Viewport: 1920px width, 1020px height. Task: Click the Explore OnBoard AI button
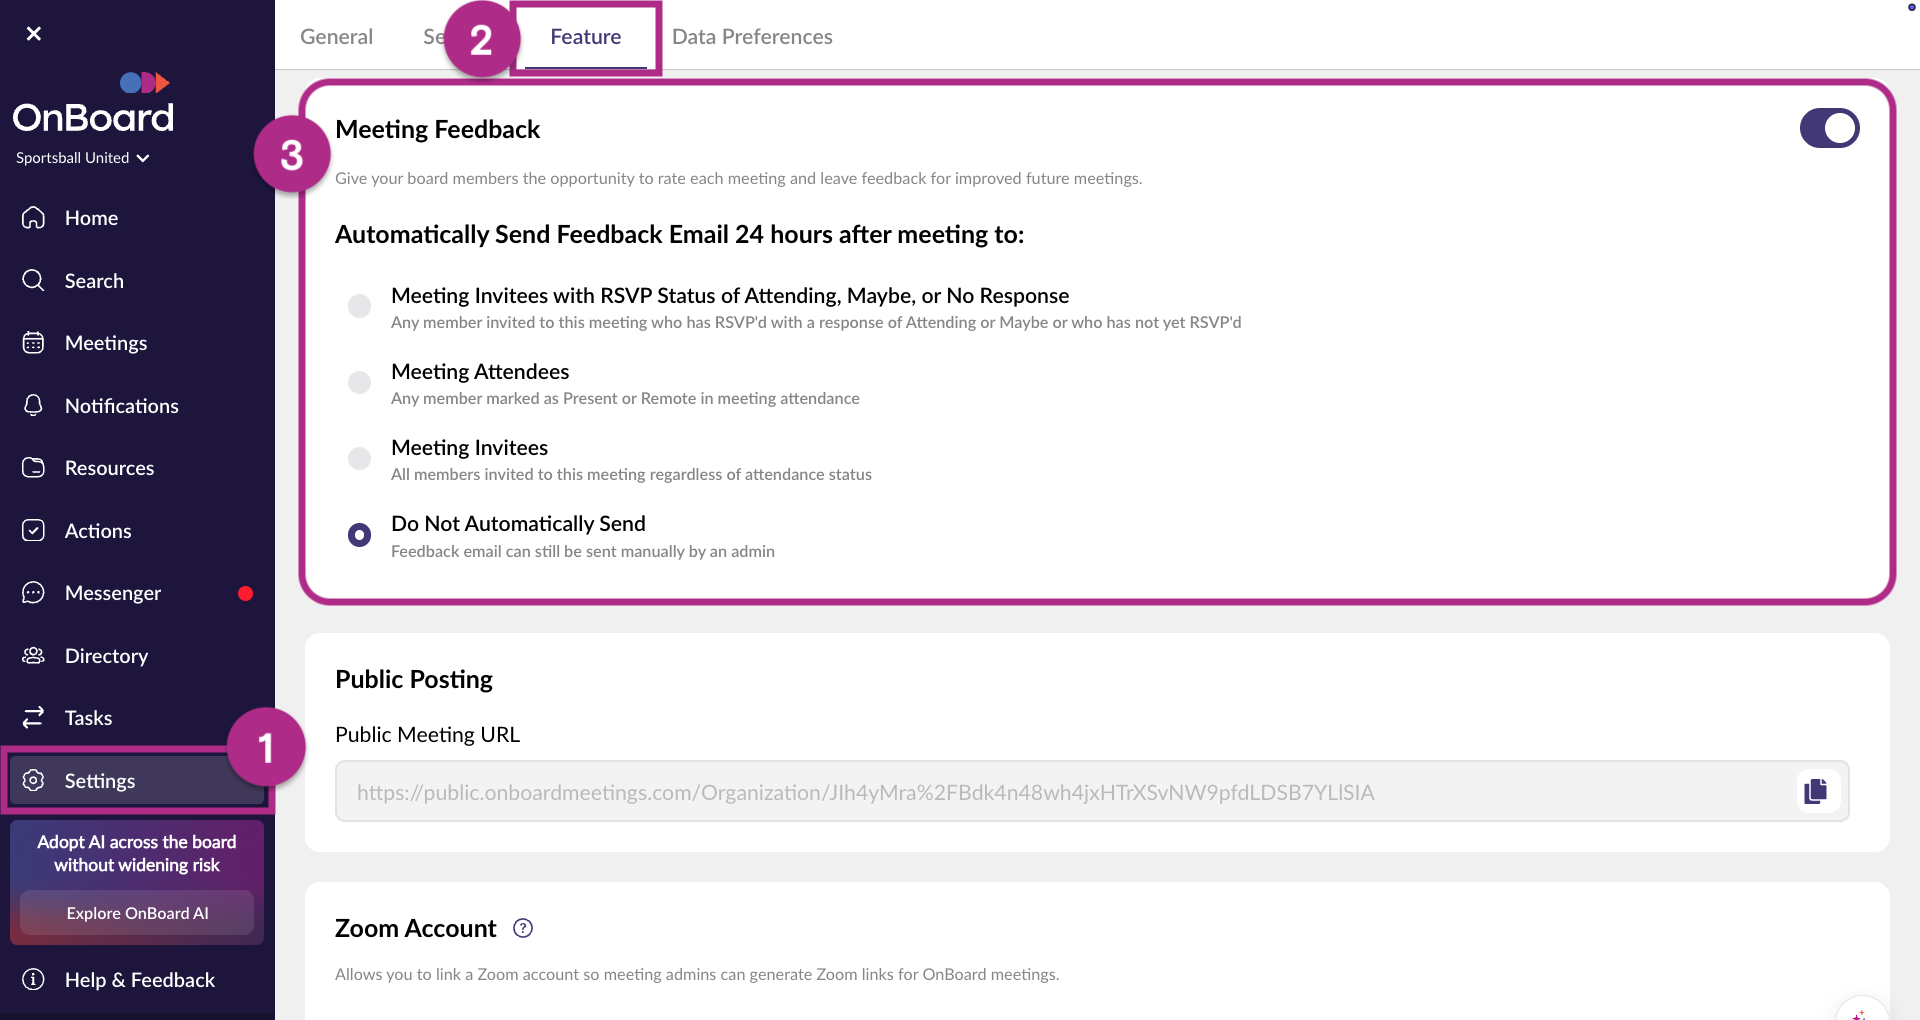(x=136, y=912)
